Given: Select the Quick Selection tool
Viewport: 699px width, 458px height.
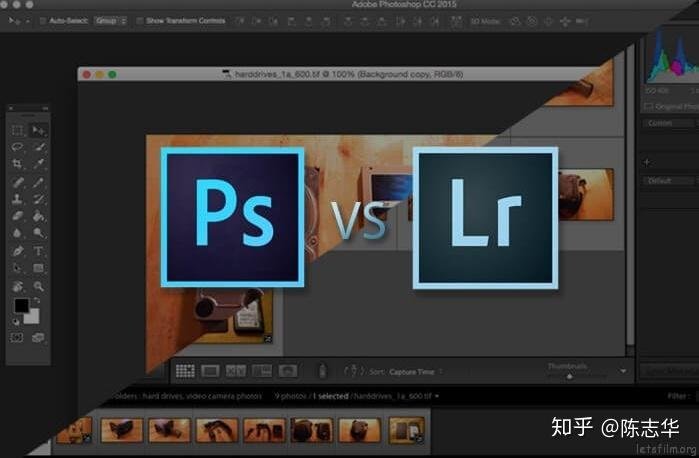Looking at the screenshot, I should tap(38, 147).
